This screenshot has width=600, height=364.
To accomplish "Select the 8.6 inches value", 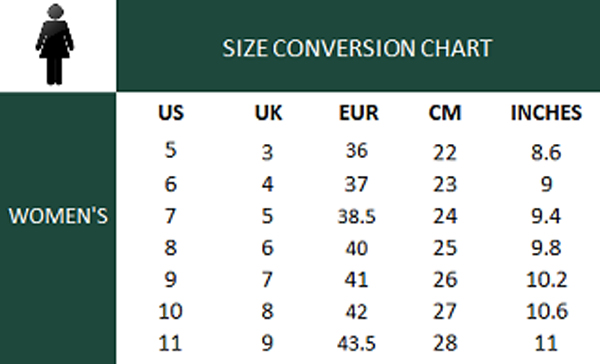I will [546, 152].
